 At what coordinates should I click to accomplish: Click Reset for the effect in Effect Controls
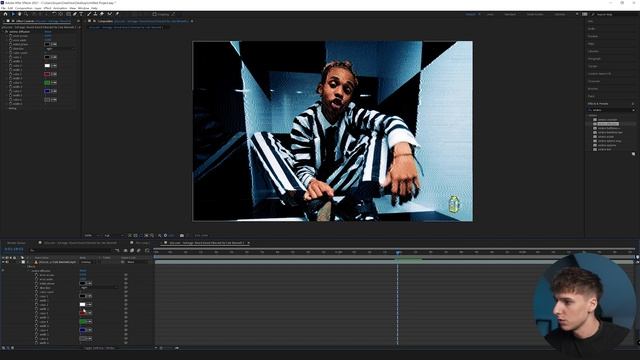pos(48,31)
